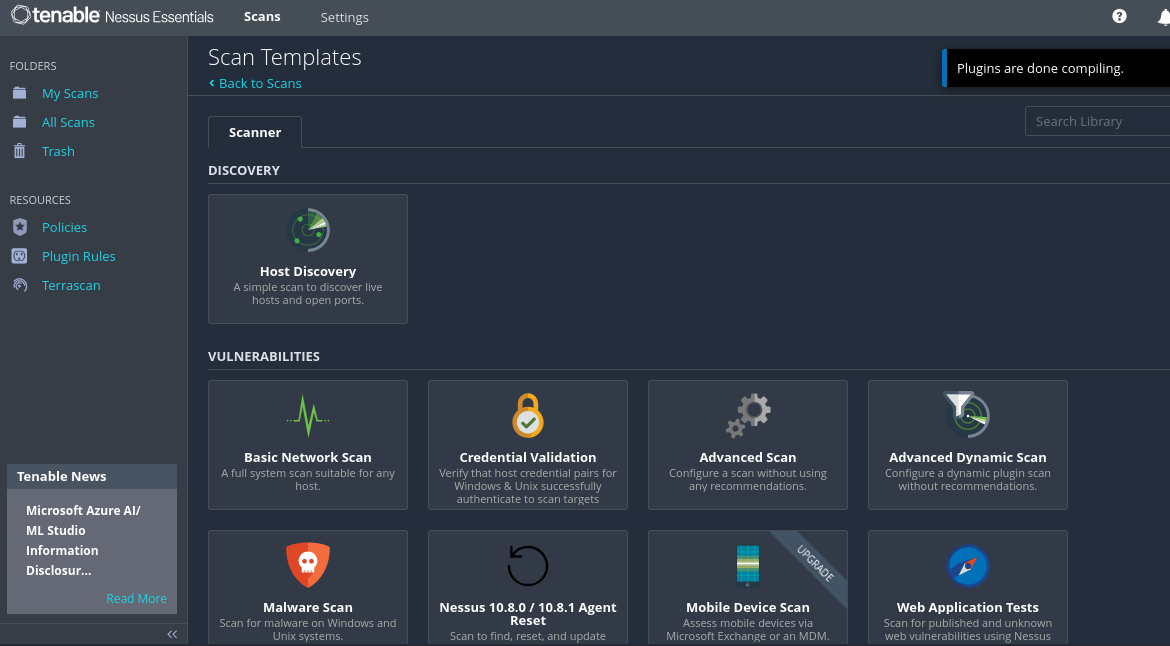Screen dimensions: 1170x646
Task: Click 'Assess mobile devices via' description
Action: coord(748,630)
